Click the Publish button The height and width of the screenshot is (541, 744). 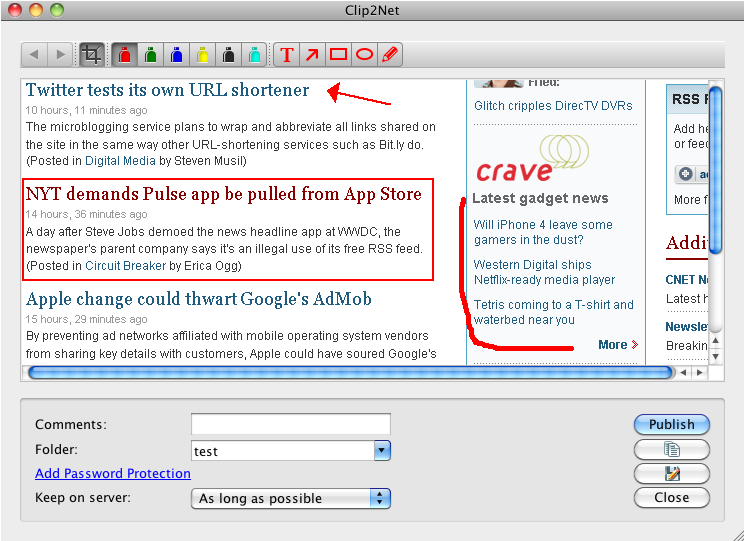[671, 424]
